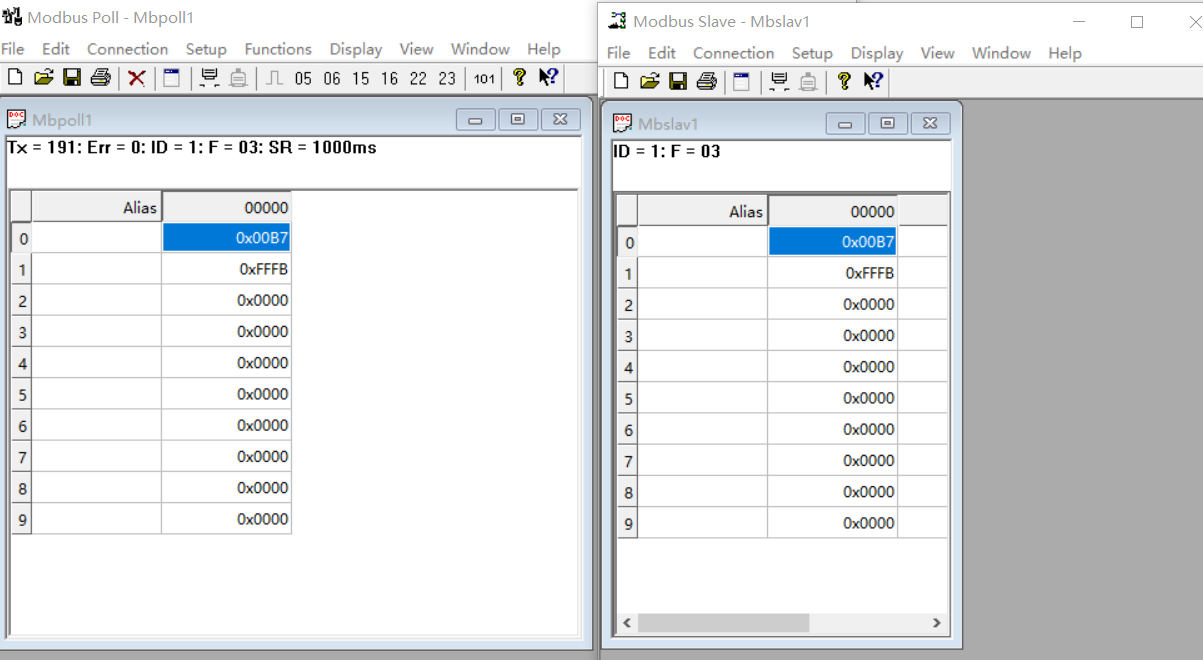Click the 05 write single coil button
The height and width of the screenshot is (660, 1203).
coord(303,78)
